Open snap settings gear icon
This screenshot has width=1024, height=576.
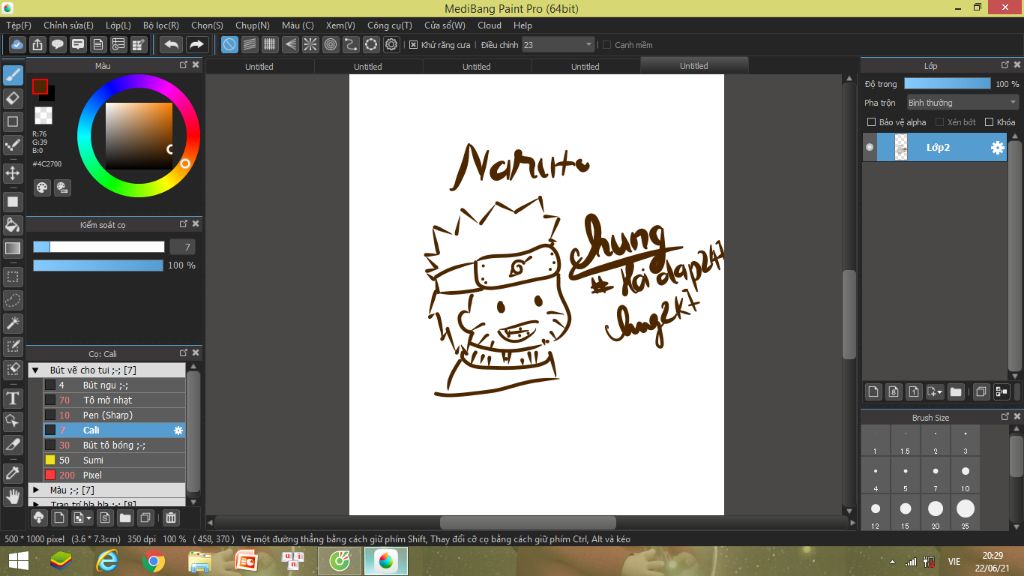click(391, 44)
